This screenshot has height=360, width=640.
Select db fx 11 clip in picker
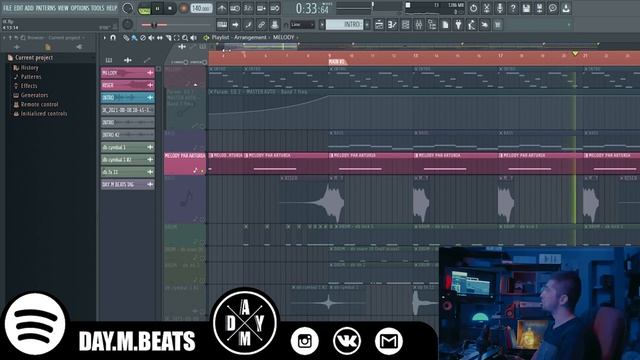coord(127,172)
